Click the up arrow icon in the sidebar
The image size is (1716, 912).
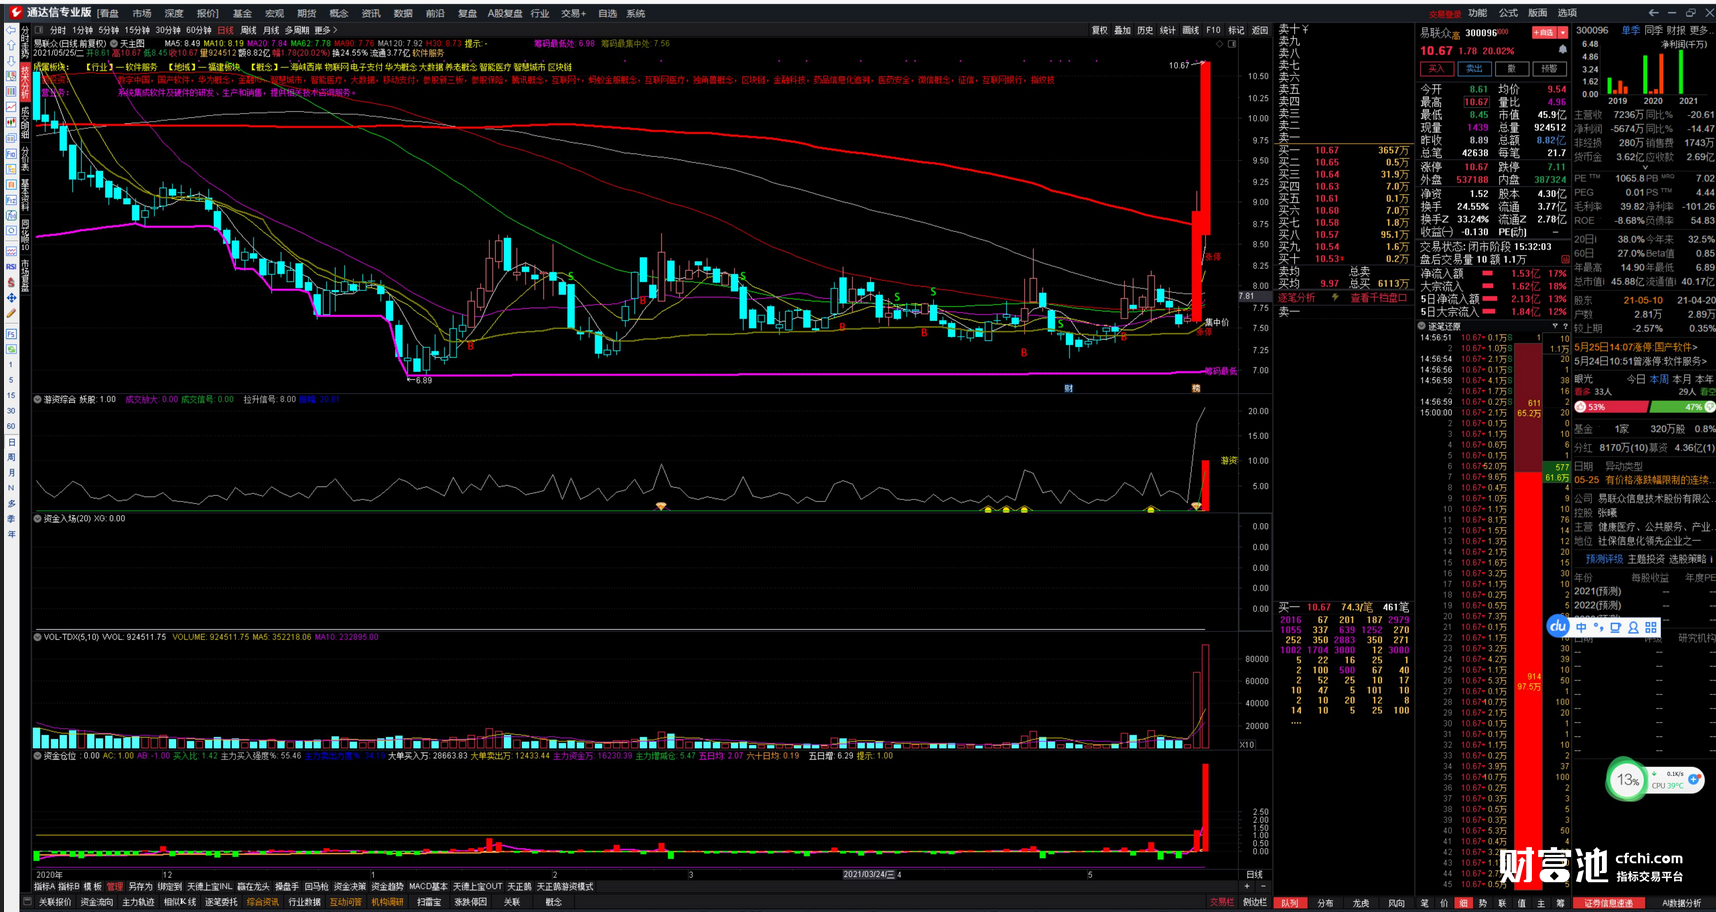[x=11, y=46]
